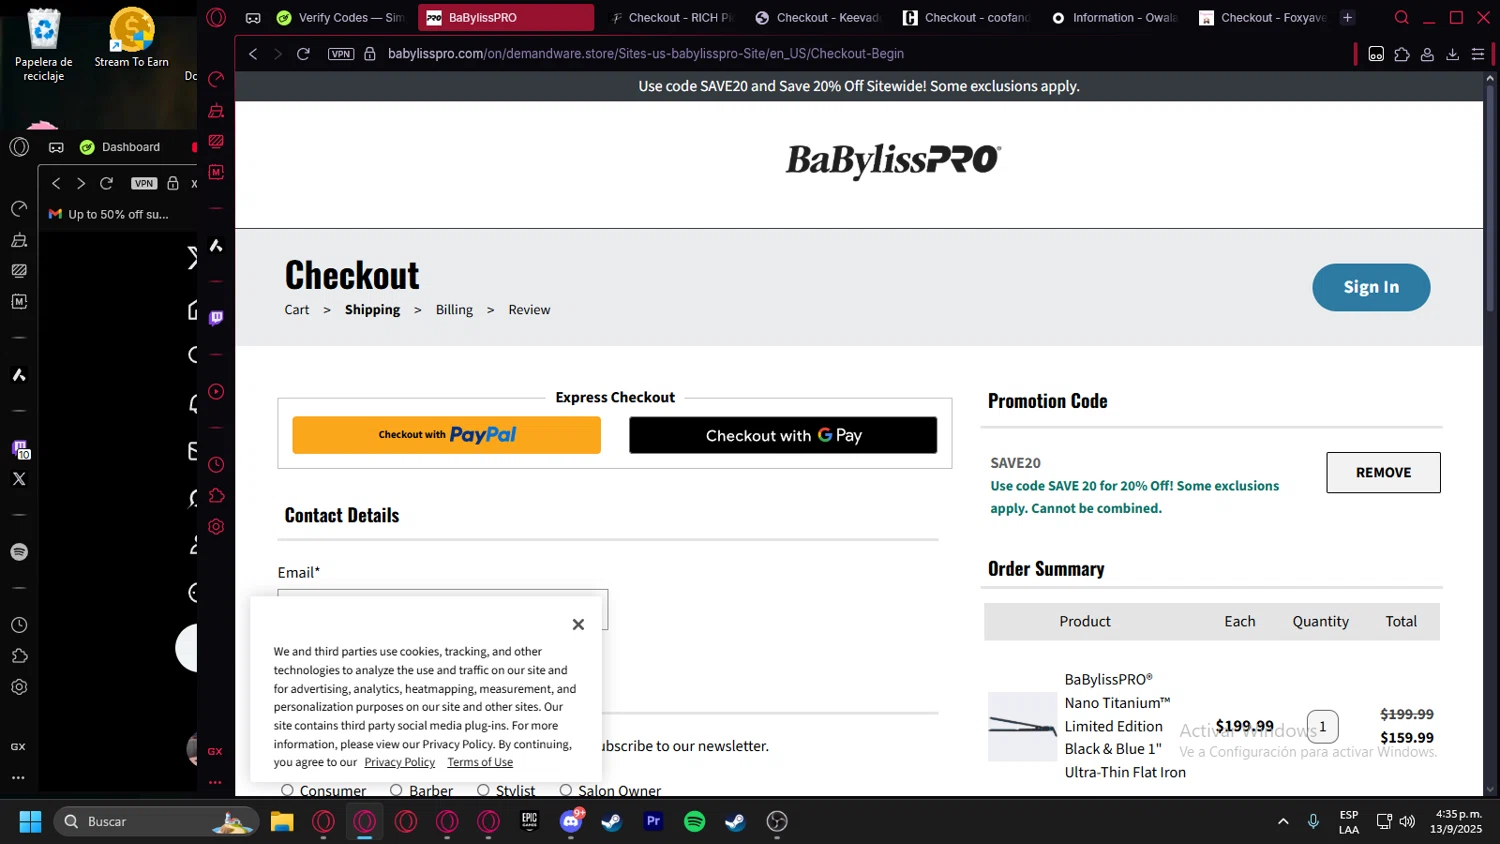The height and width of the screenshot is (844, 1500).
Task: Switch to Checkout - Keevad tab
Action: tap(818, 18)
